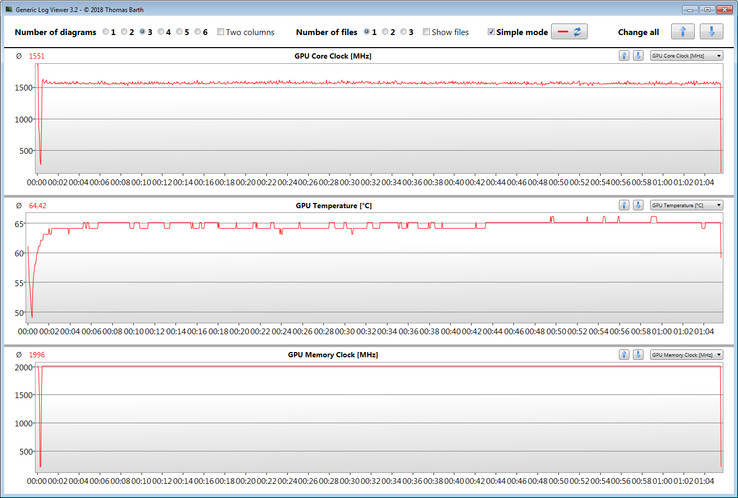Select 1 file radio button
The height and width of the screenshot is (498, 738).
click(367, 32)
